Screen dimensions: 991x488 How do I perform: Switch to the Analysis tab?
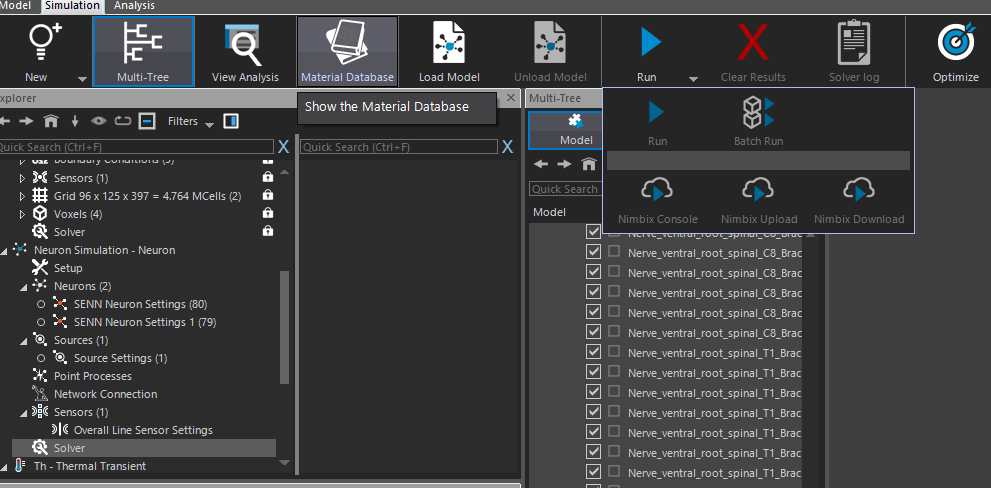[134, 6]
